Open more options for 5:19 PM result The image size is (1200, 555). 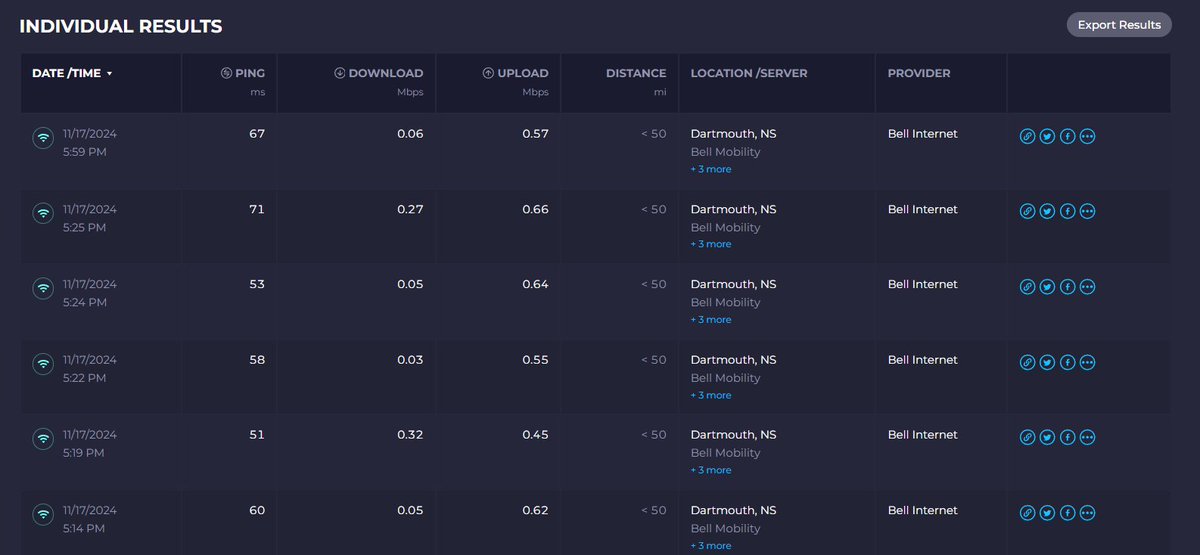pos(1088,437)
